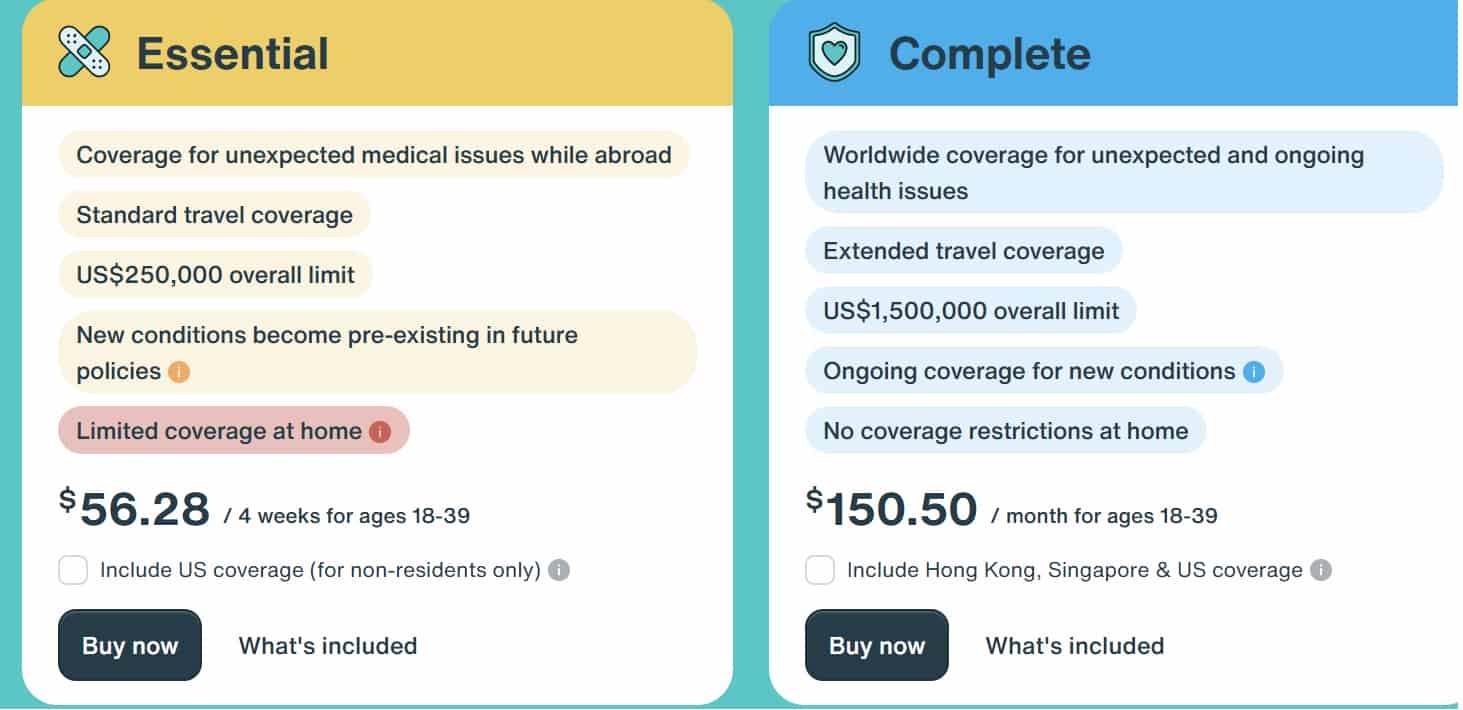Click the Limited coverage at home tag
This screenshot has width=1463, height=710.
coord(234,431)
